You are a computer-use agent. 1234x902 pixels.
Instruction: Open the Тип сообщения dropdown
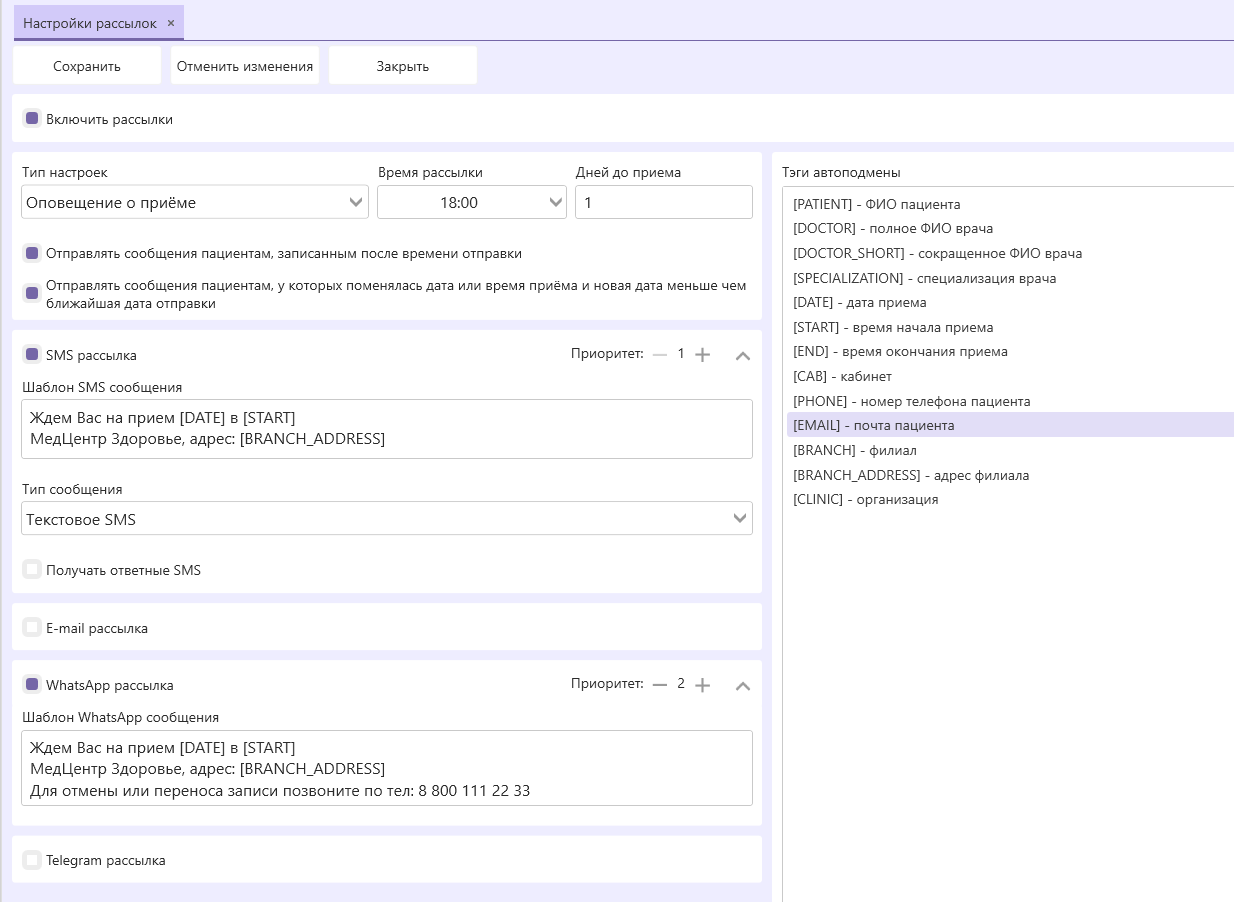pyautogui.click(x=387, y=519)
